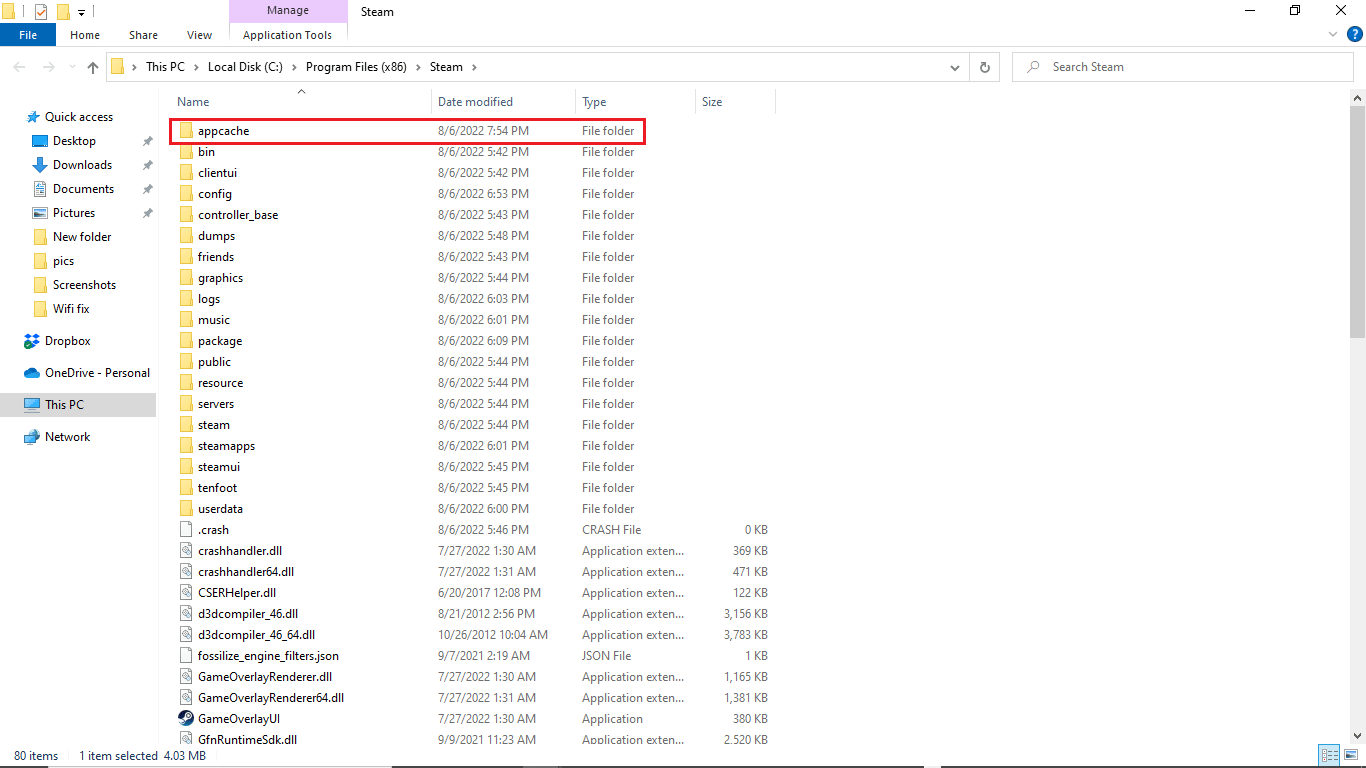The width and height of the screenshot is (1366, 768).
Task: Click the dumps folder name
Action: [x=216, y=236]
